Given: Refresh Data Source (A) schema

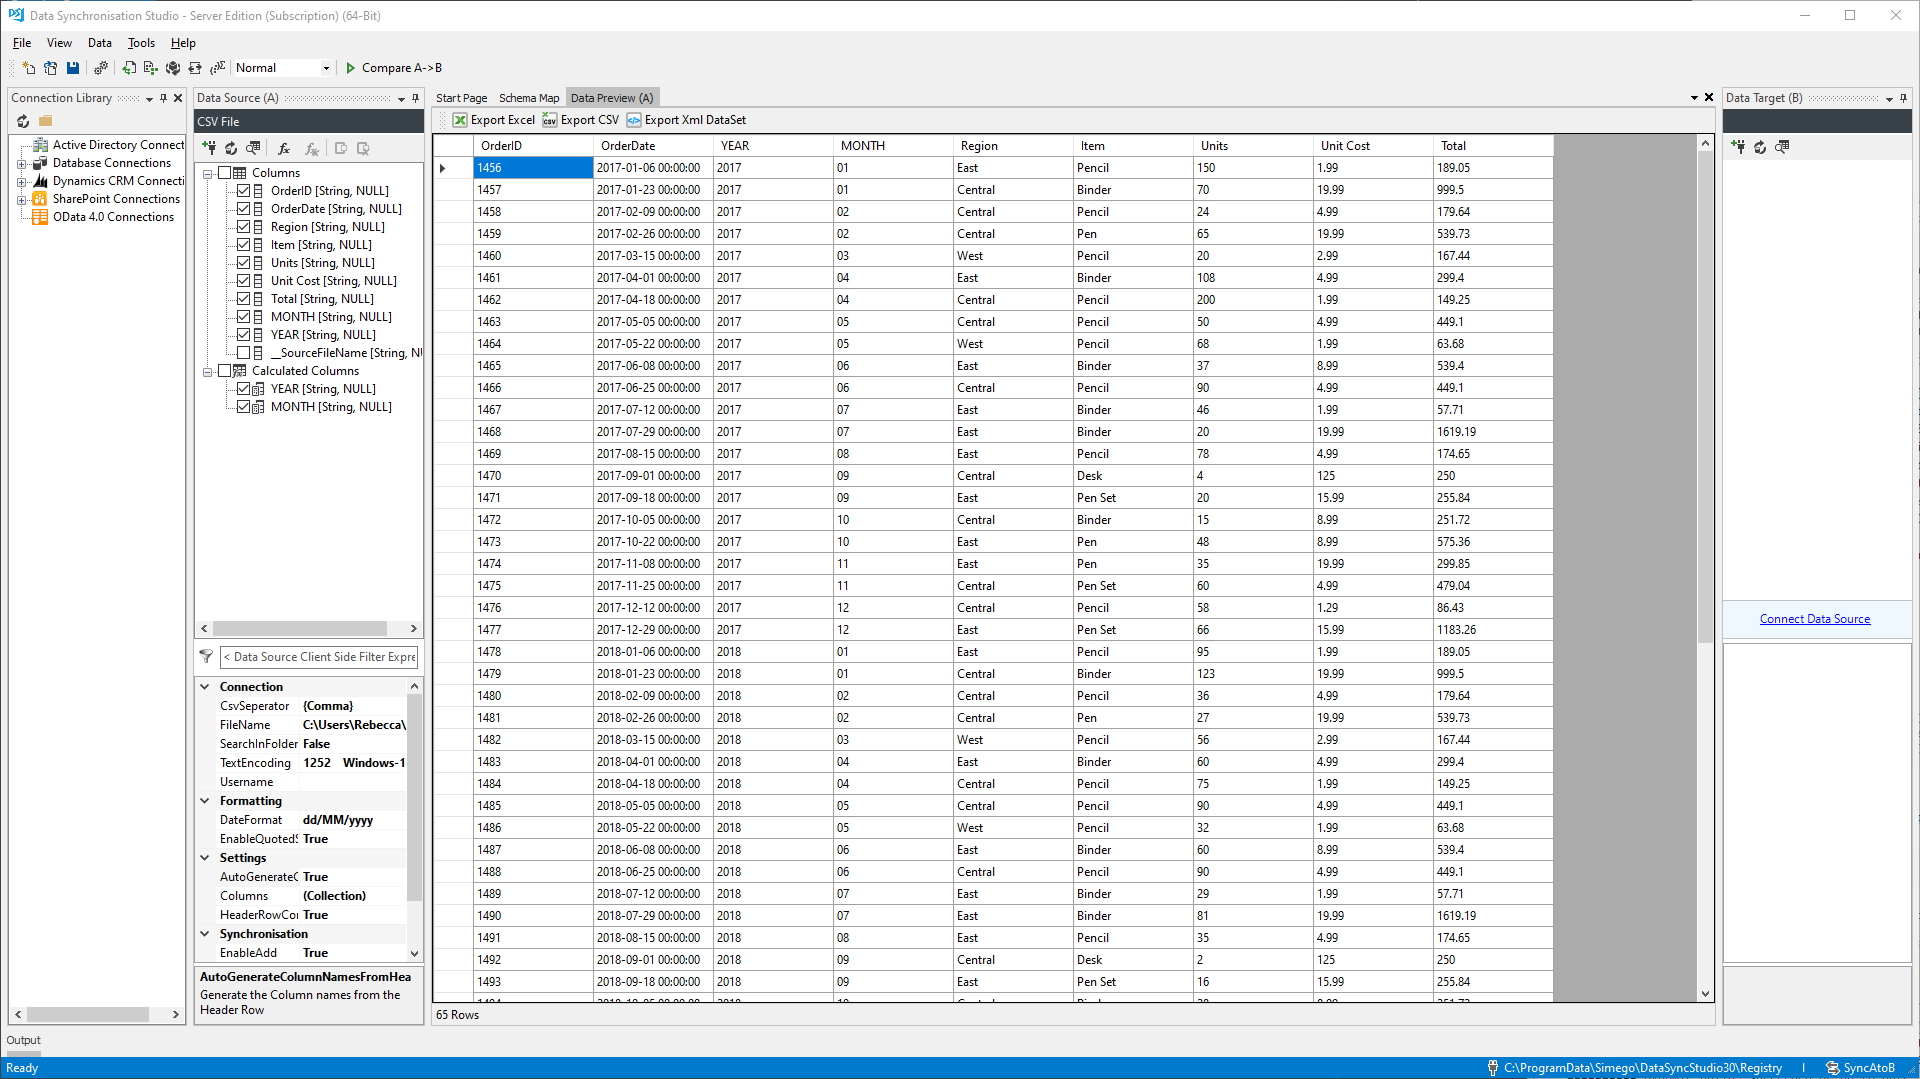Looking at the screenshot, I should (231, 148).
